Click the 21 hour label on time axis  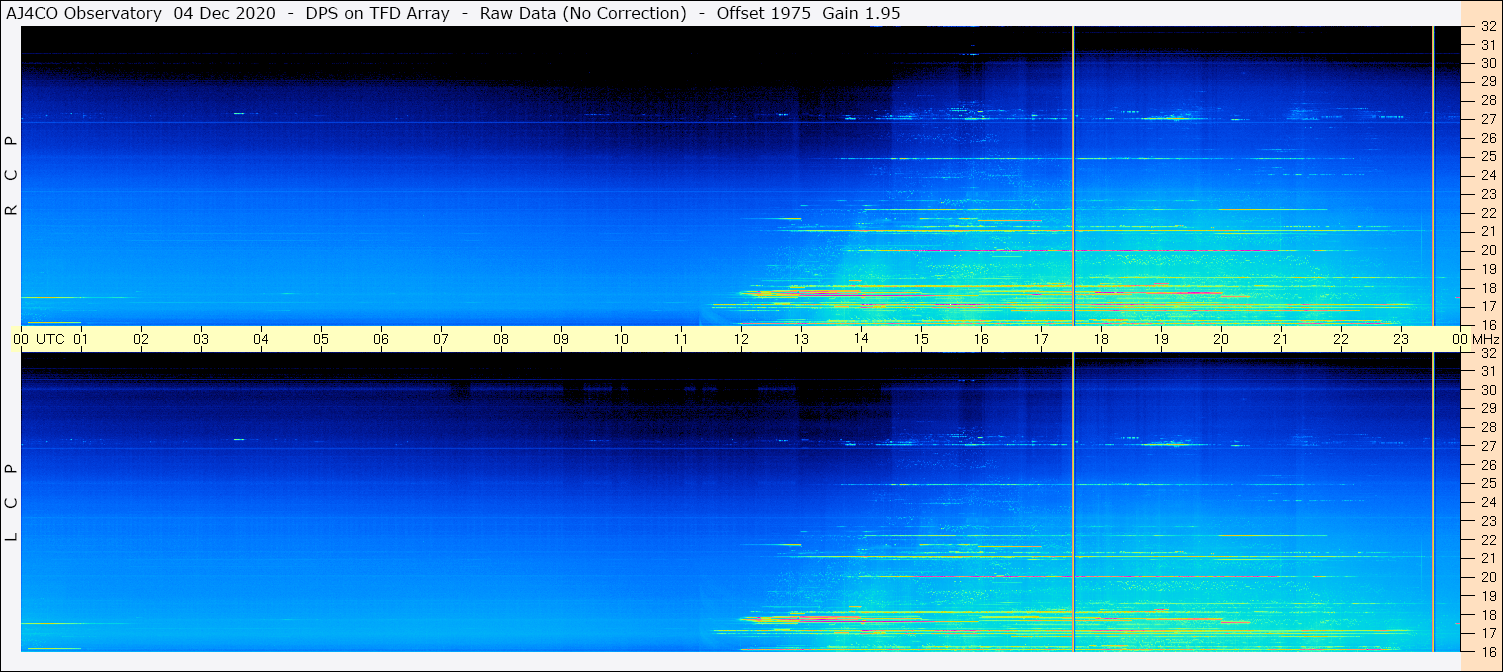(x=1281, y=339)
